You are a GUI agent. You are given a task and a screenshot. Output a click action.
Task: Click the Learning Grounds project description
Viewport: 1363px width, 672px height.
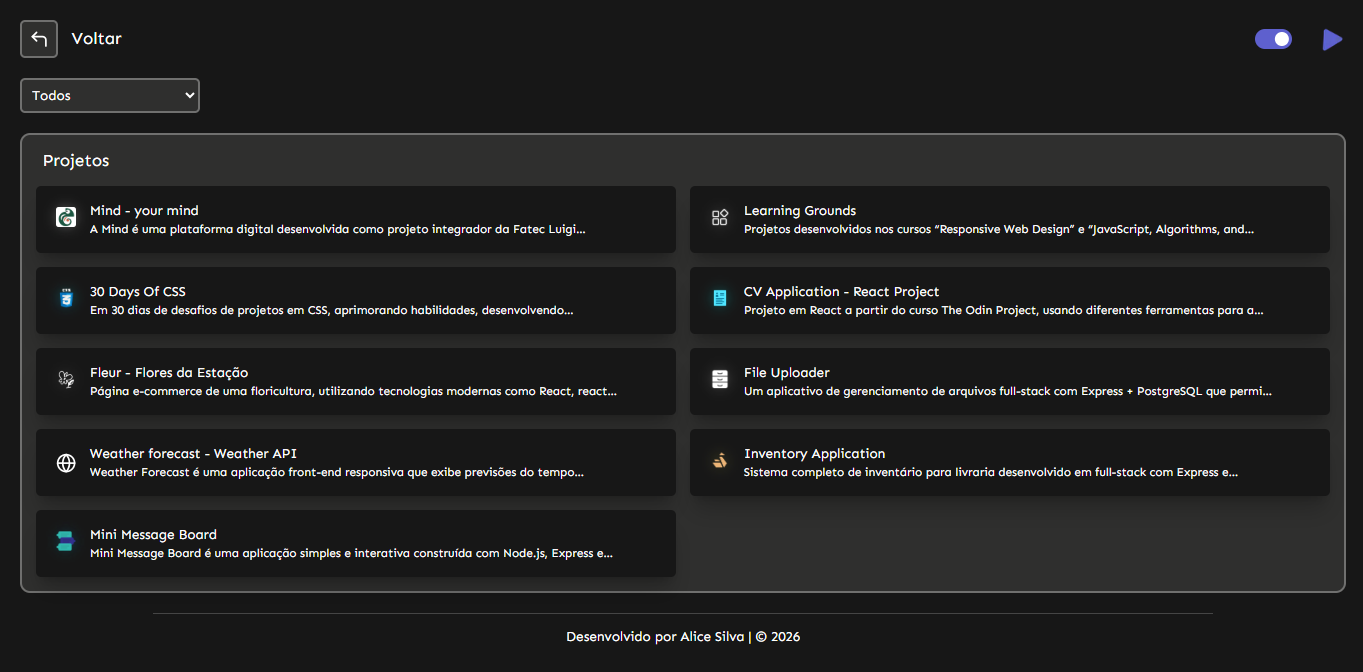(999, 229)
